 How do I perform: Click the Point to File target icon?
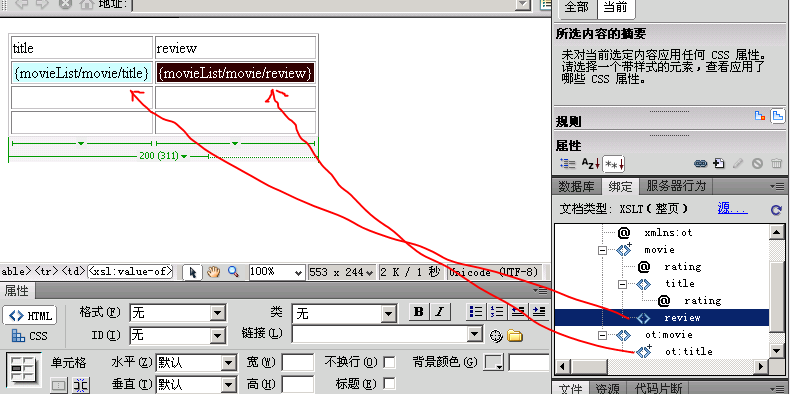496,335
